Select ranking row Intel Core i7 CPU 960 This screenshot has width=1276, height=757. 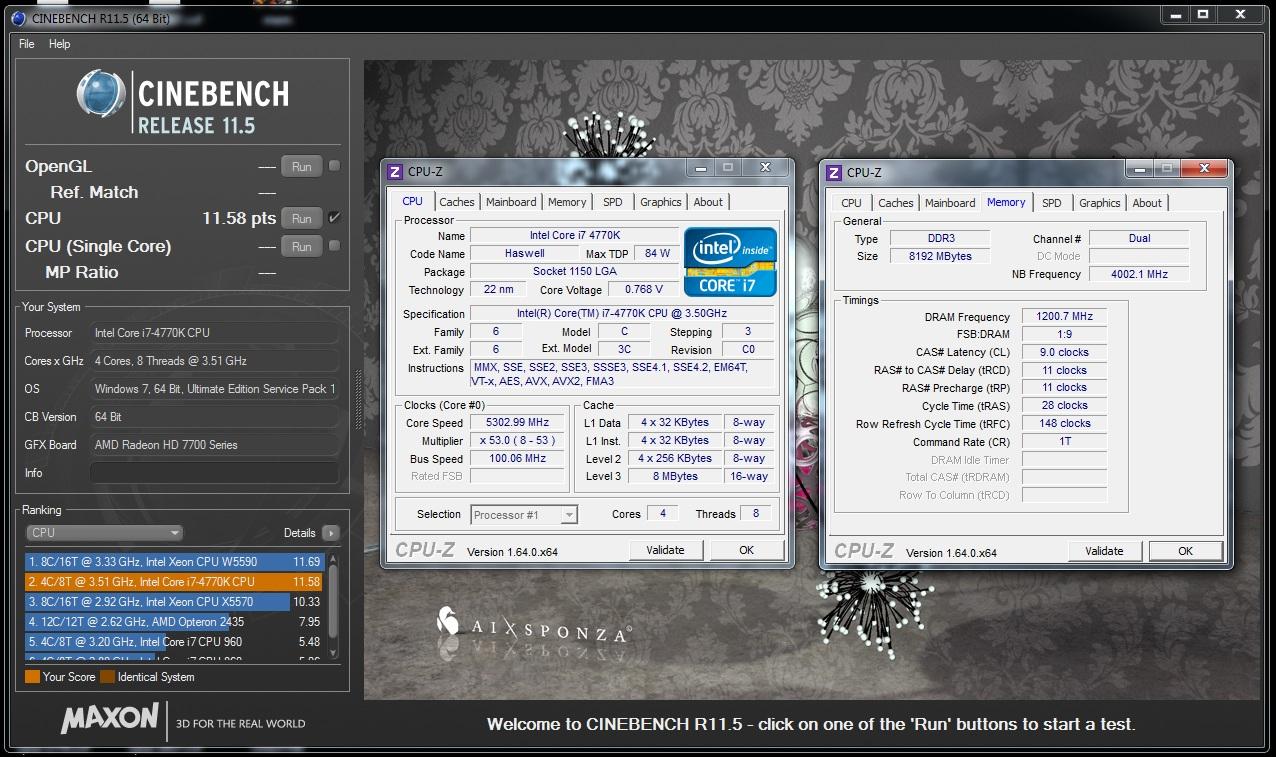point(174,642)
